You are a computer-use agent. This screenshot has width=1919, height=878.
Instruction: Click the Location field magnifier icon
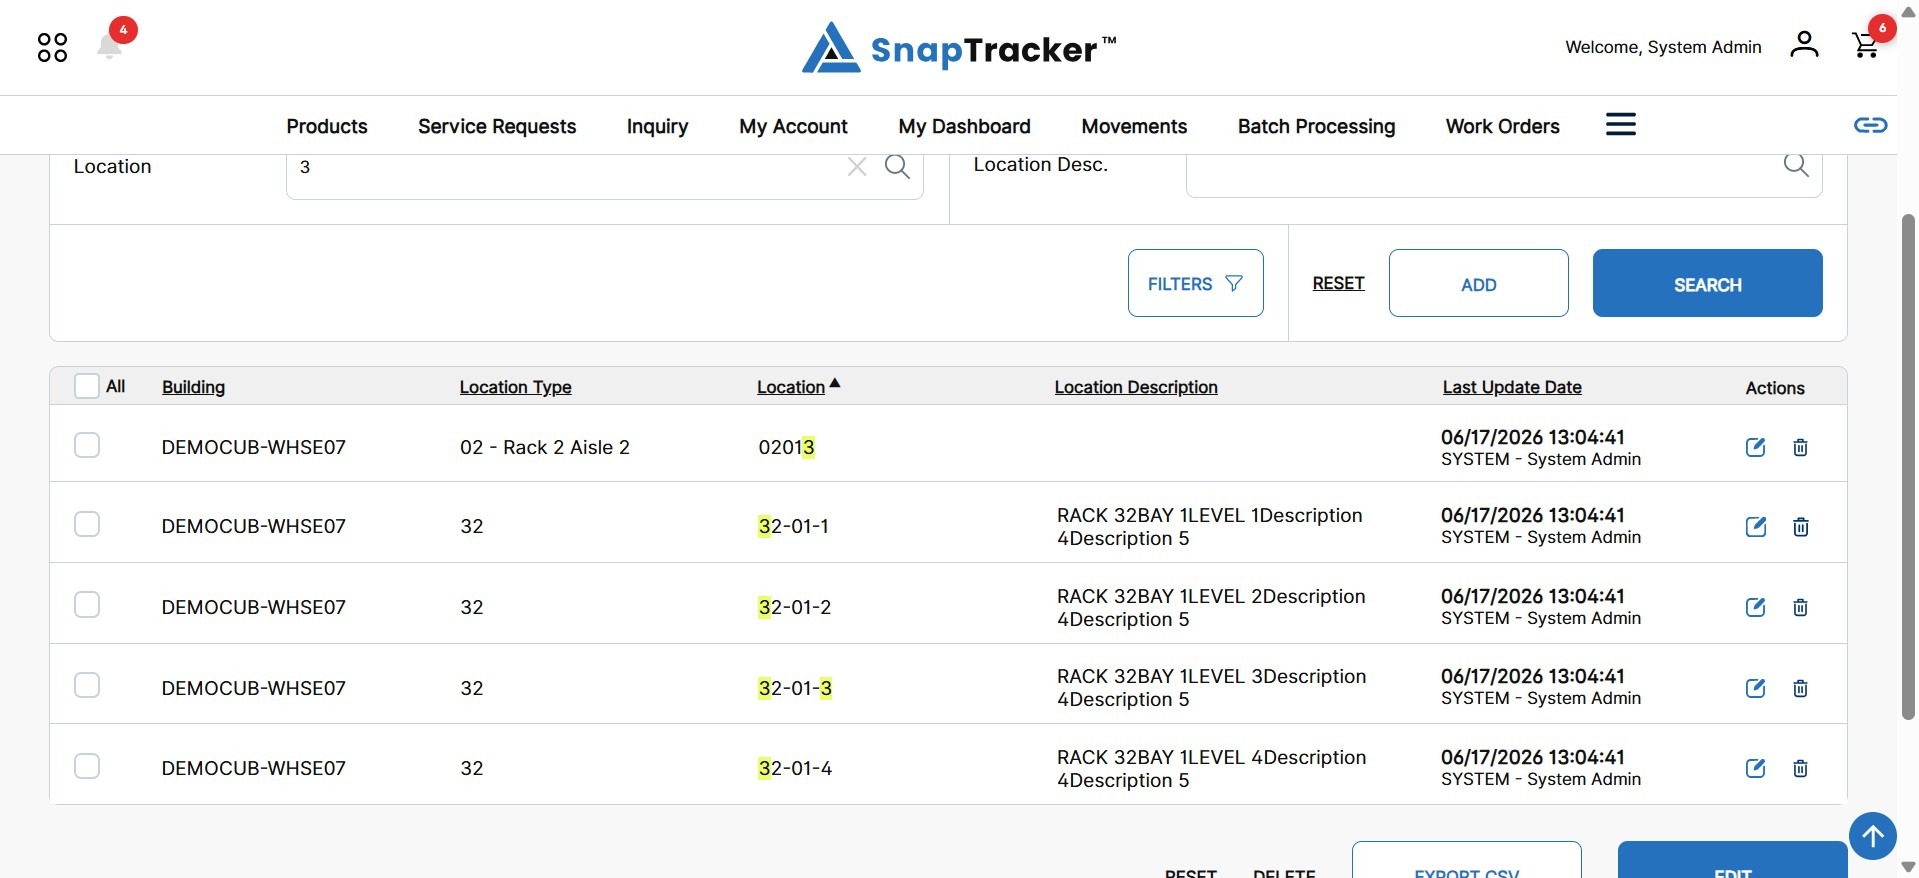point(897,167)
